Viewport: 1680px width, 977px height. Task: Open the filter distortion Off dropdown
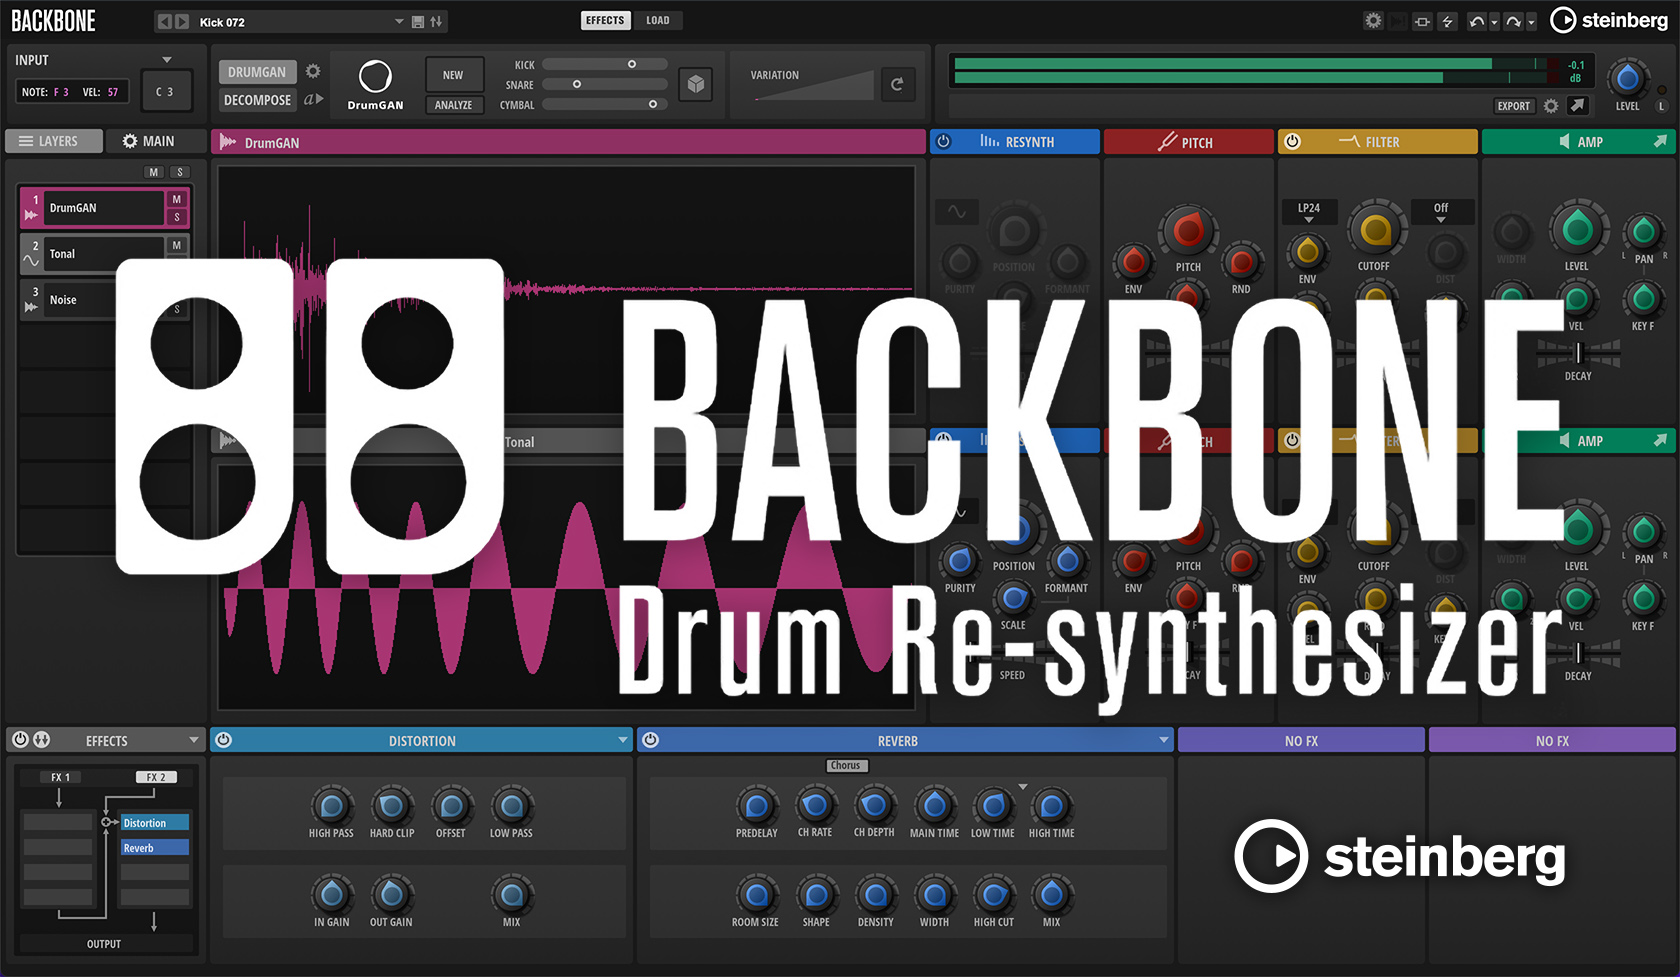click(1441, 212)
